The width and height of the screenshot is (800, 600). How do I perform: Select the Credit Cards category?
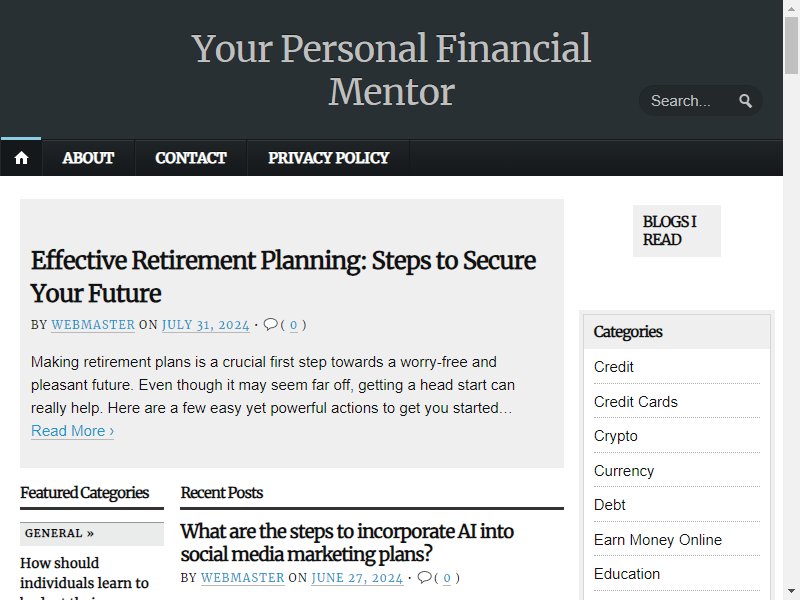[635, 402]
